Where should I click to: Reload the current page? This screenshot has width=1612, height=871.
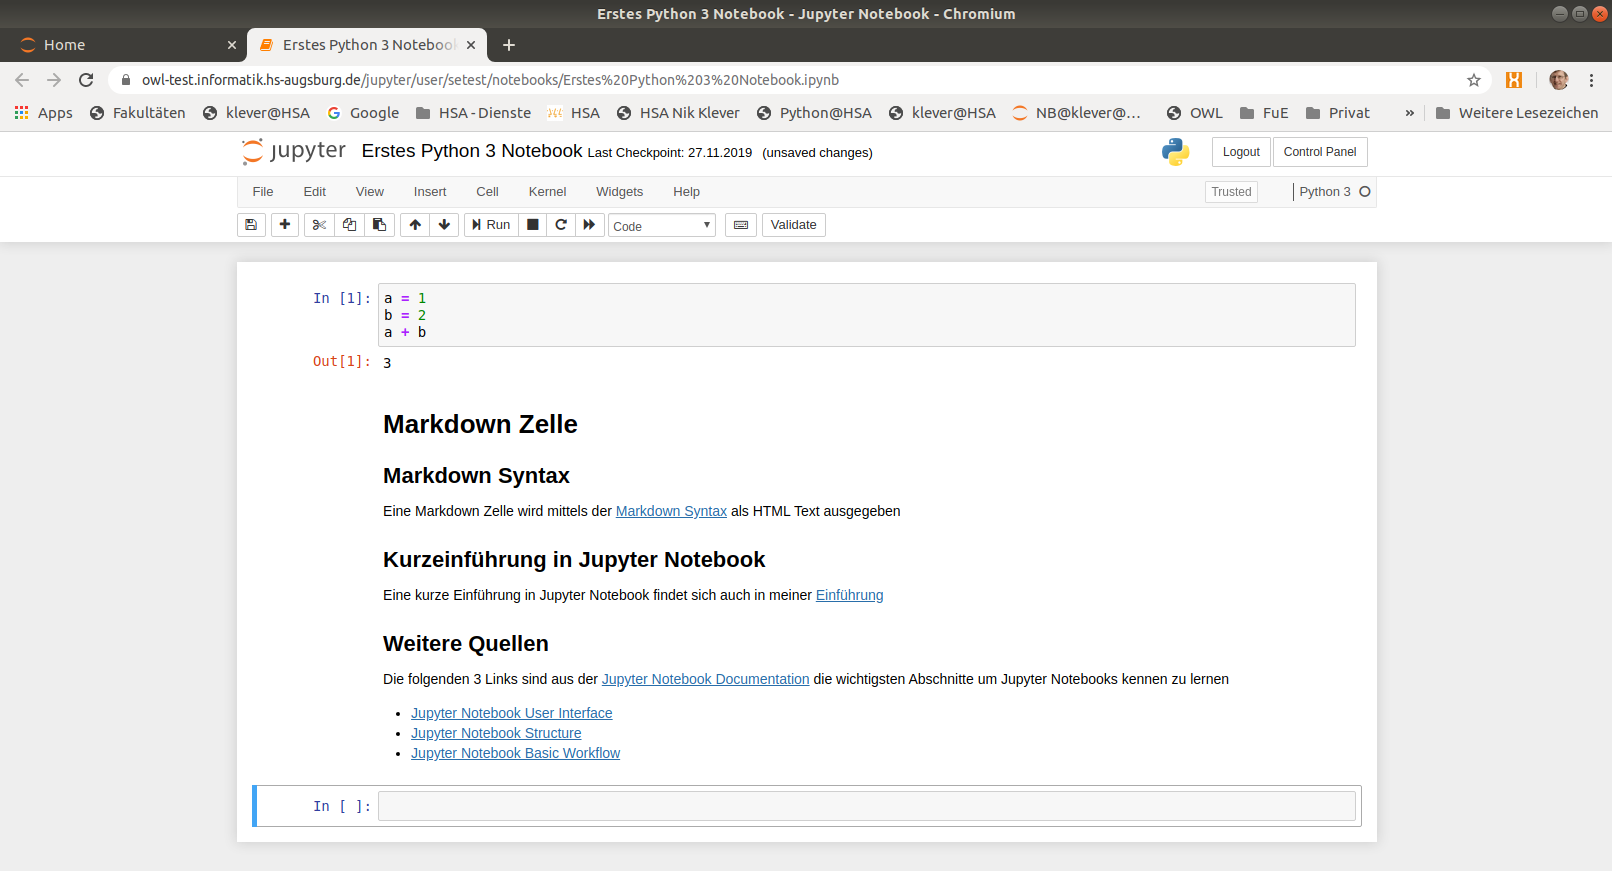click(86, 80)
